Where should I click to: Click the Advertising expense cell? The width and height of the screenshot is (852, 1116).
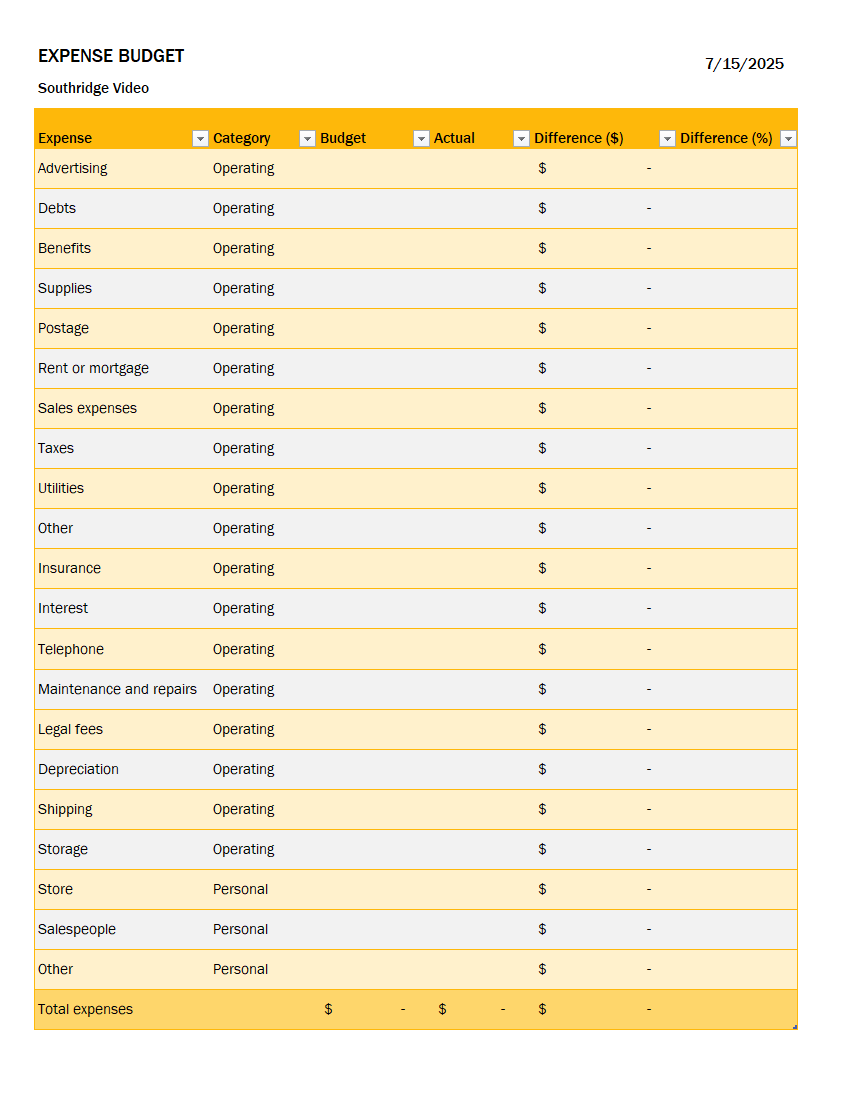73,168
